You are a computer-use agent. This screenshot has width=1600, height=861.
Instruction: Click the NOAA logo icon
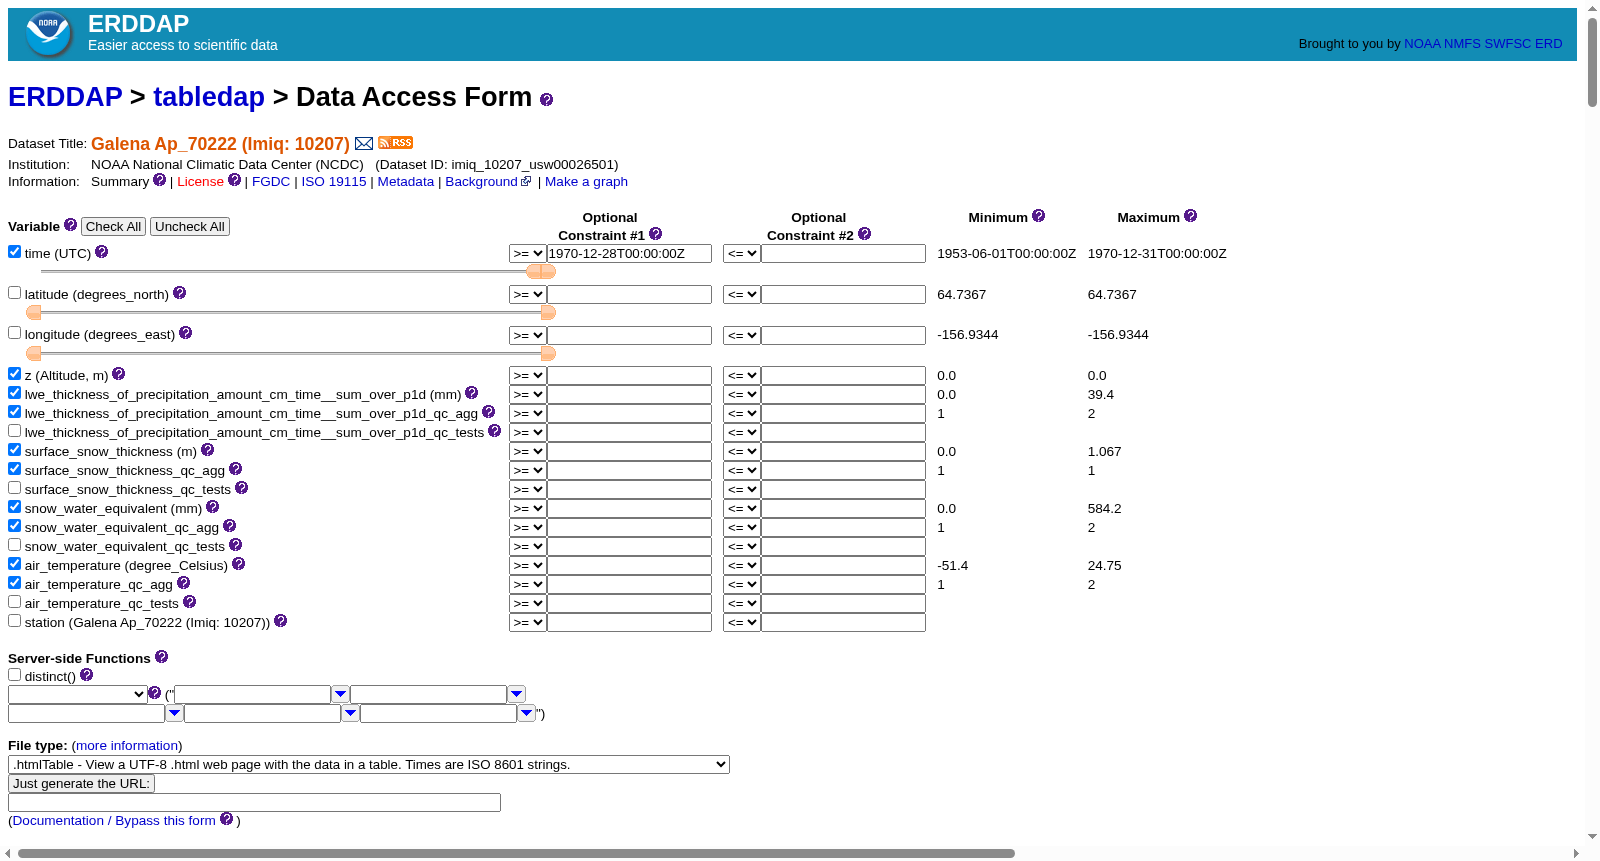coord(48,34)
